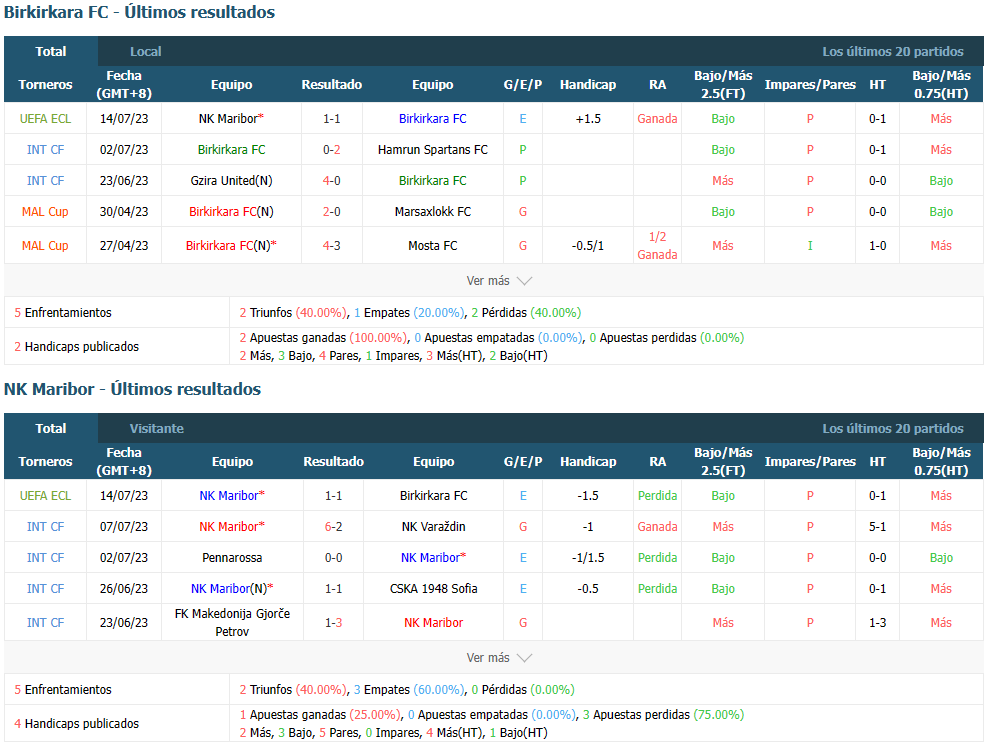Click the 0-0 Pennarossa result
The image size is (989, 747).
[x=334, y=557]
